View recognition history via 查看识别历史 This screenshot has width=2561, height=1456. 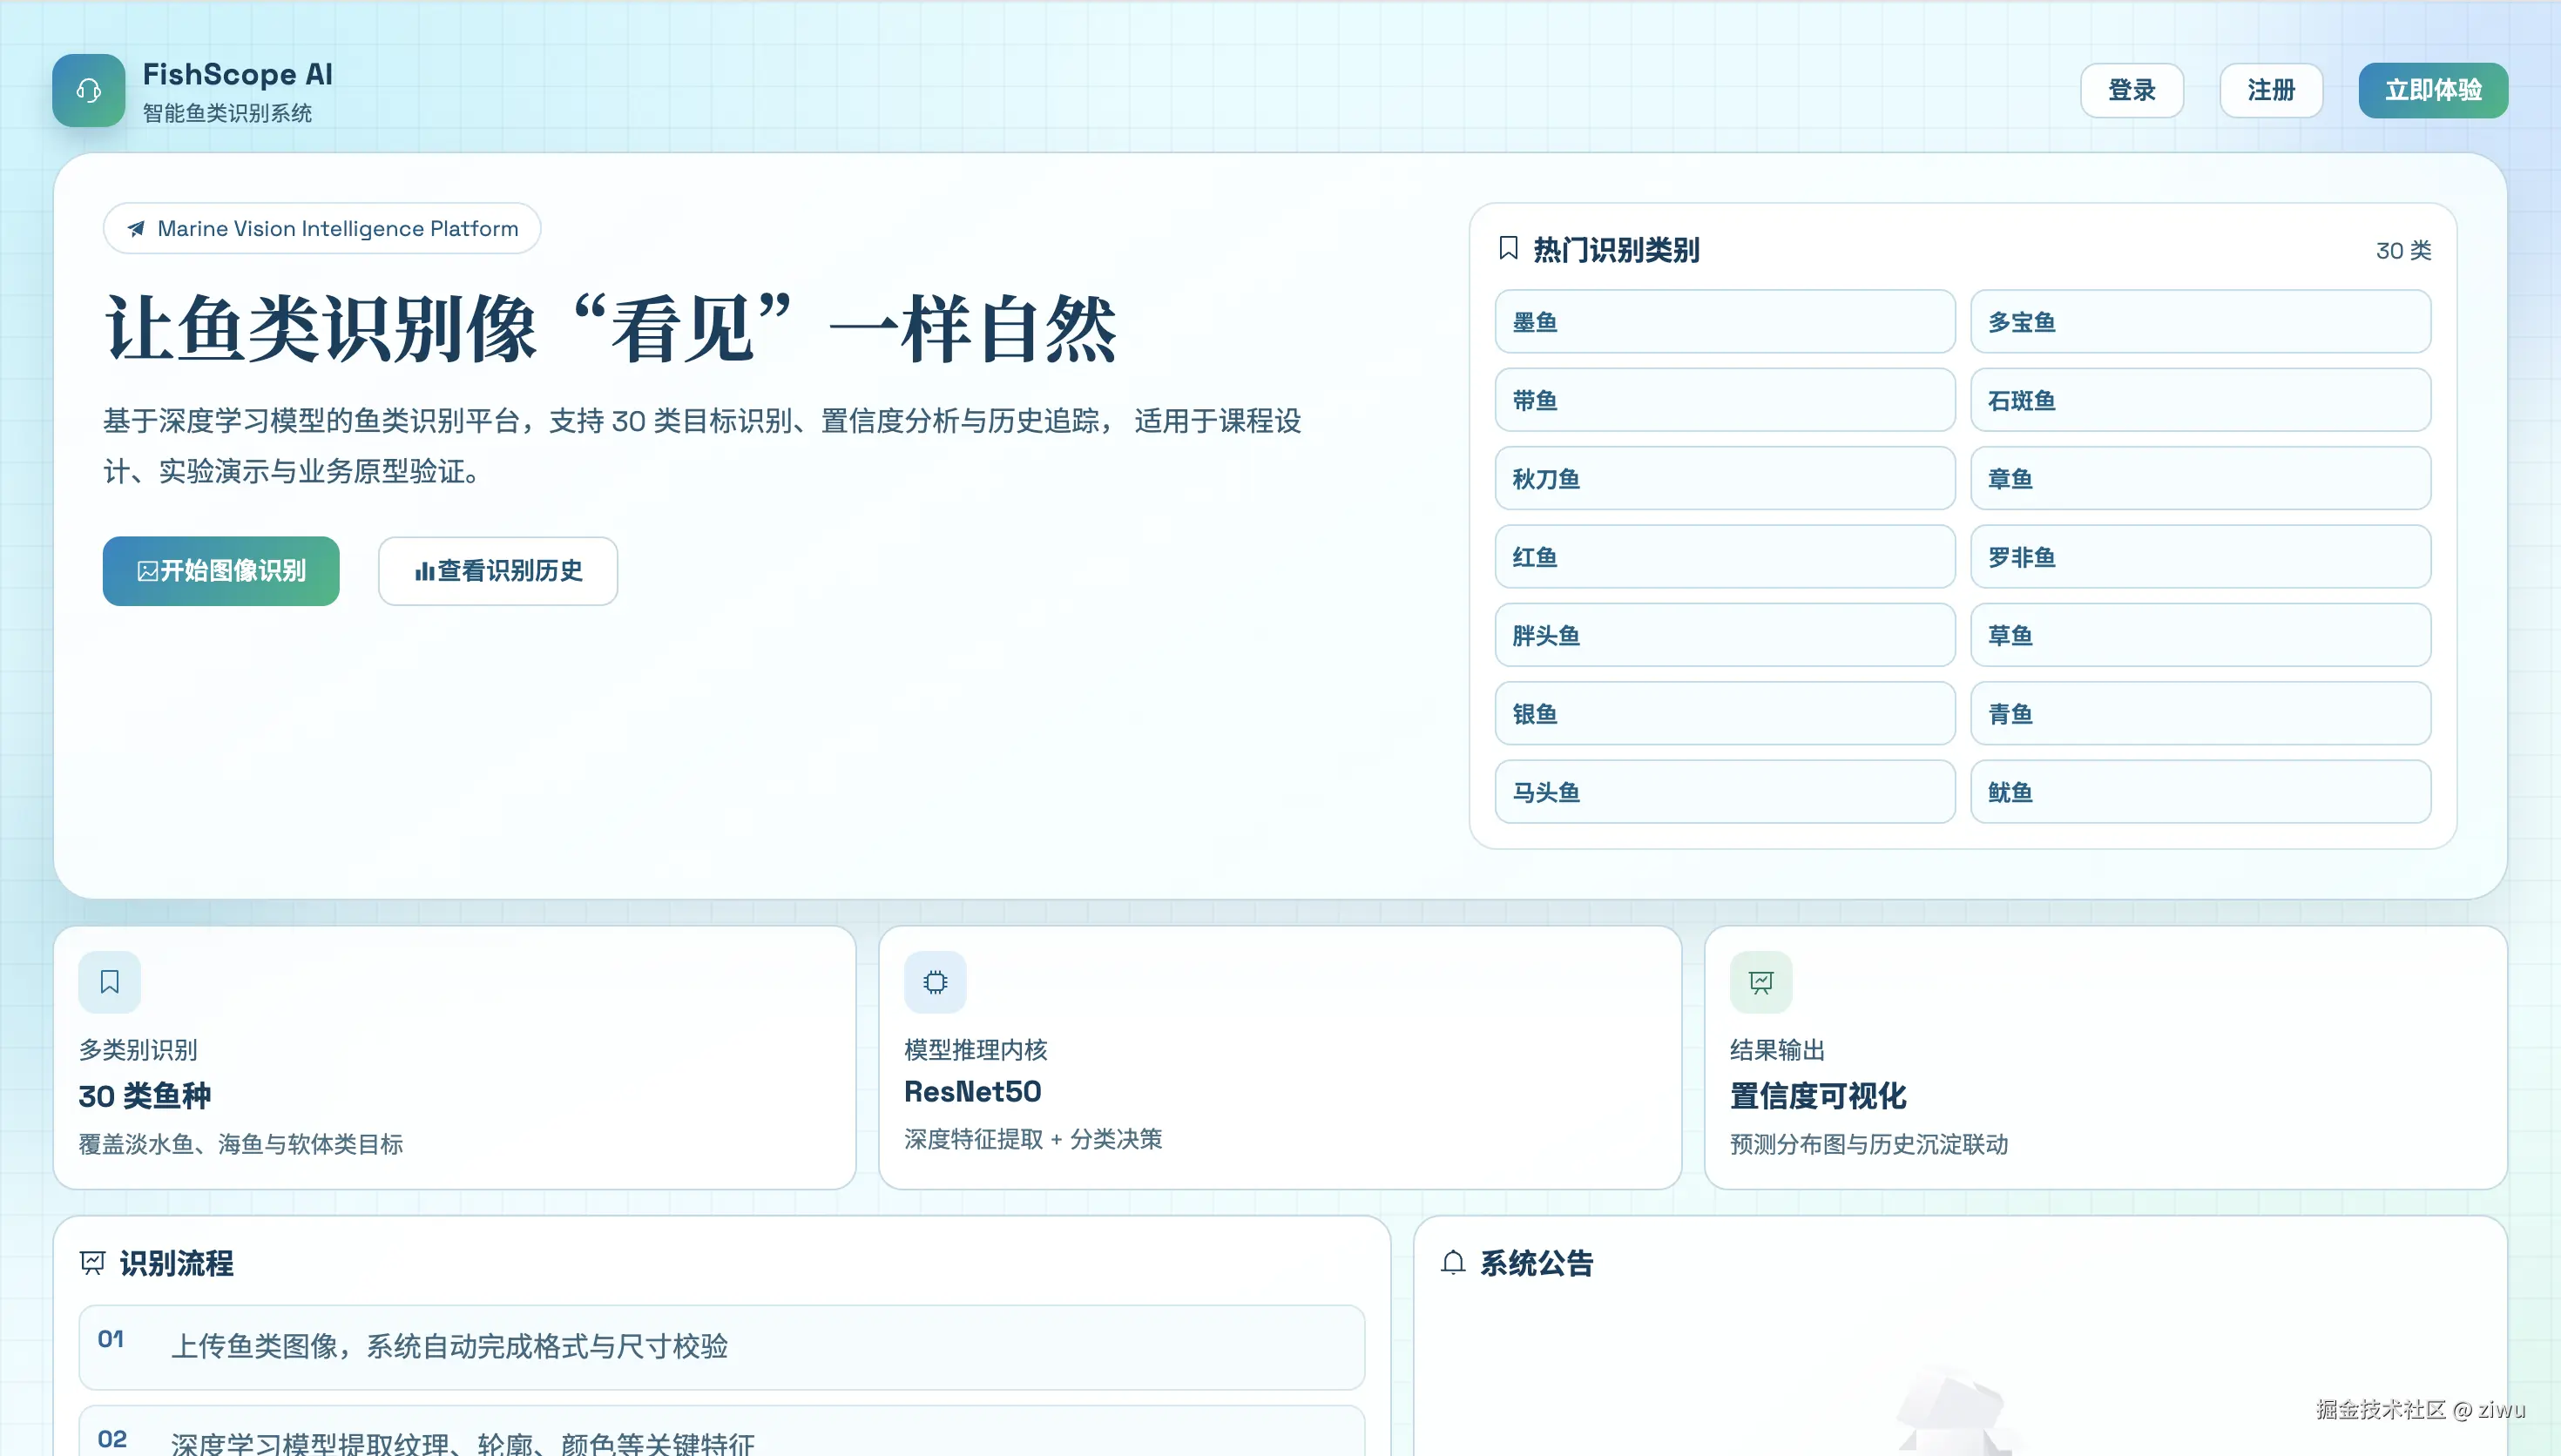[x=497, y=570]
